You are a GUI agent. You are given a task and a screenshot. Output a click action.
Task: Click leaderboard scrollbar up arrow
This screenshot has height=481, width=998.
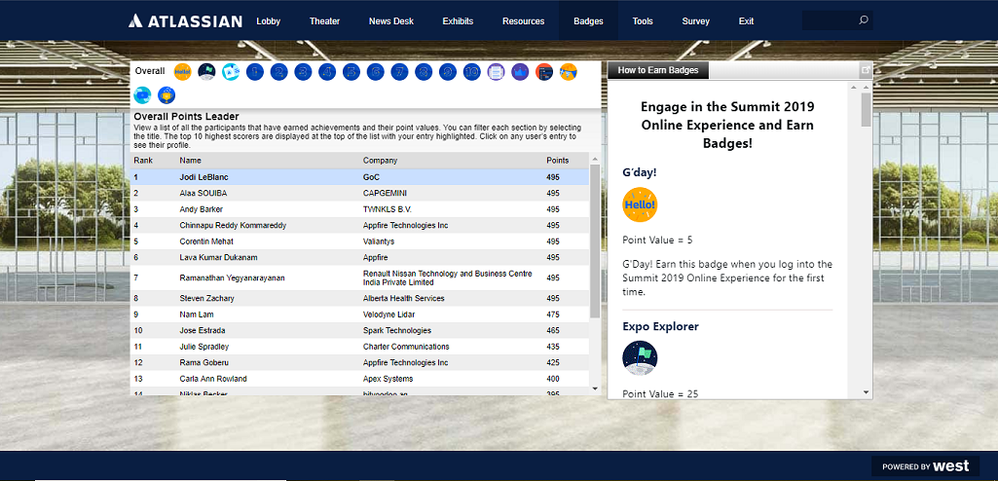(x=595, y=159)
